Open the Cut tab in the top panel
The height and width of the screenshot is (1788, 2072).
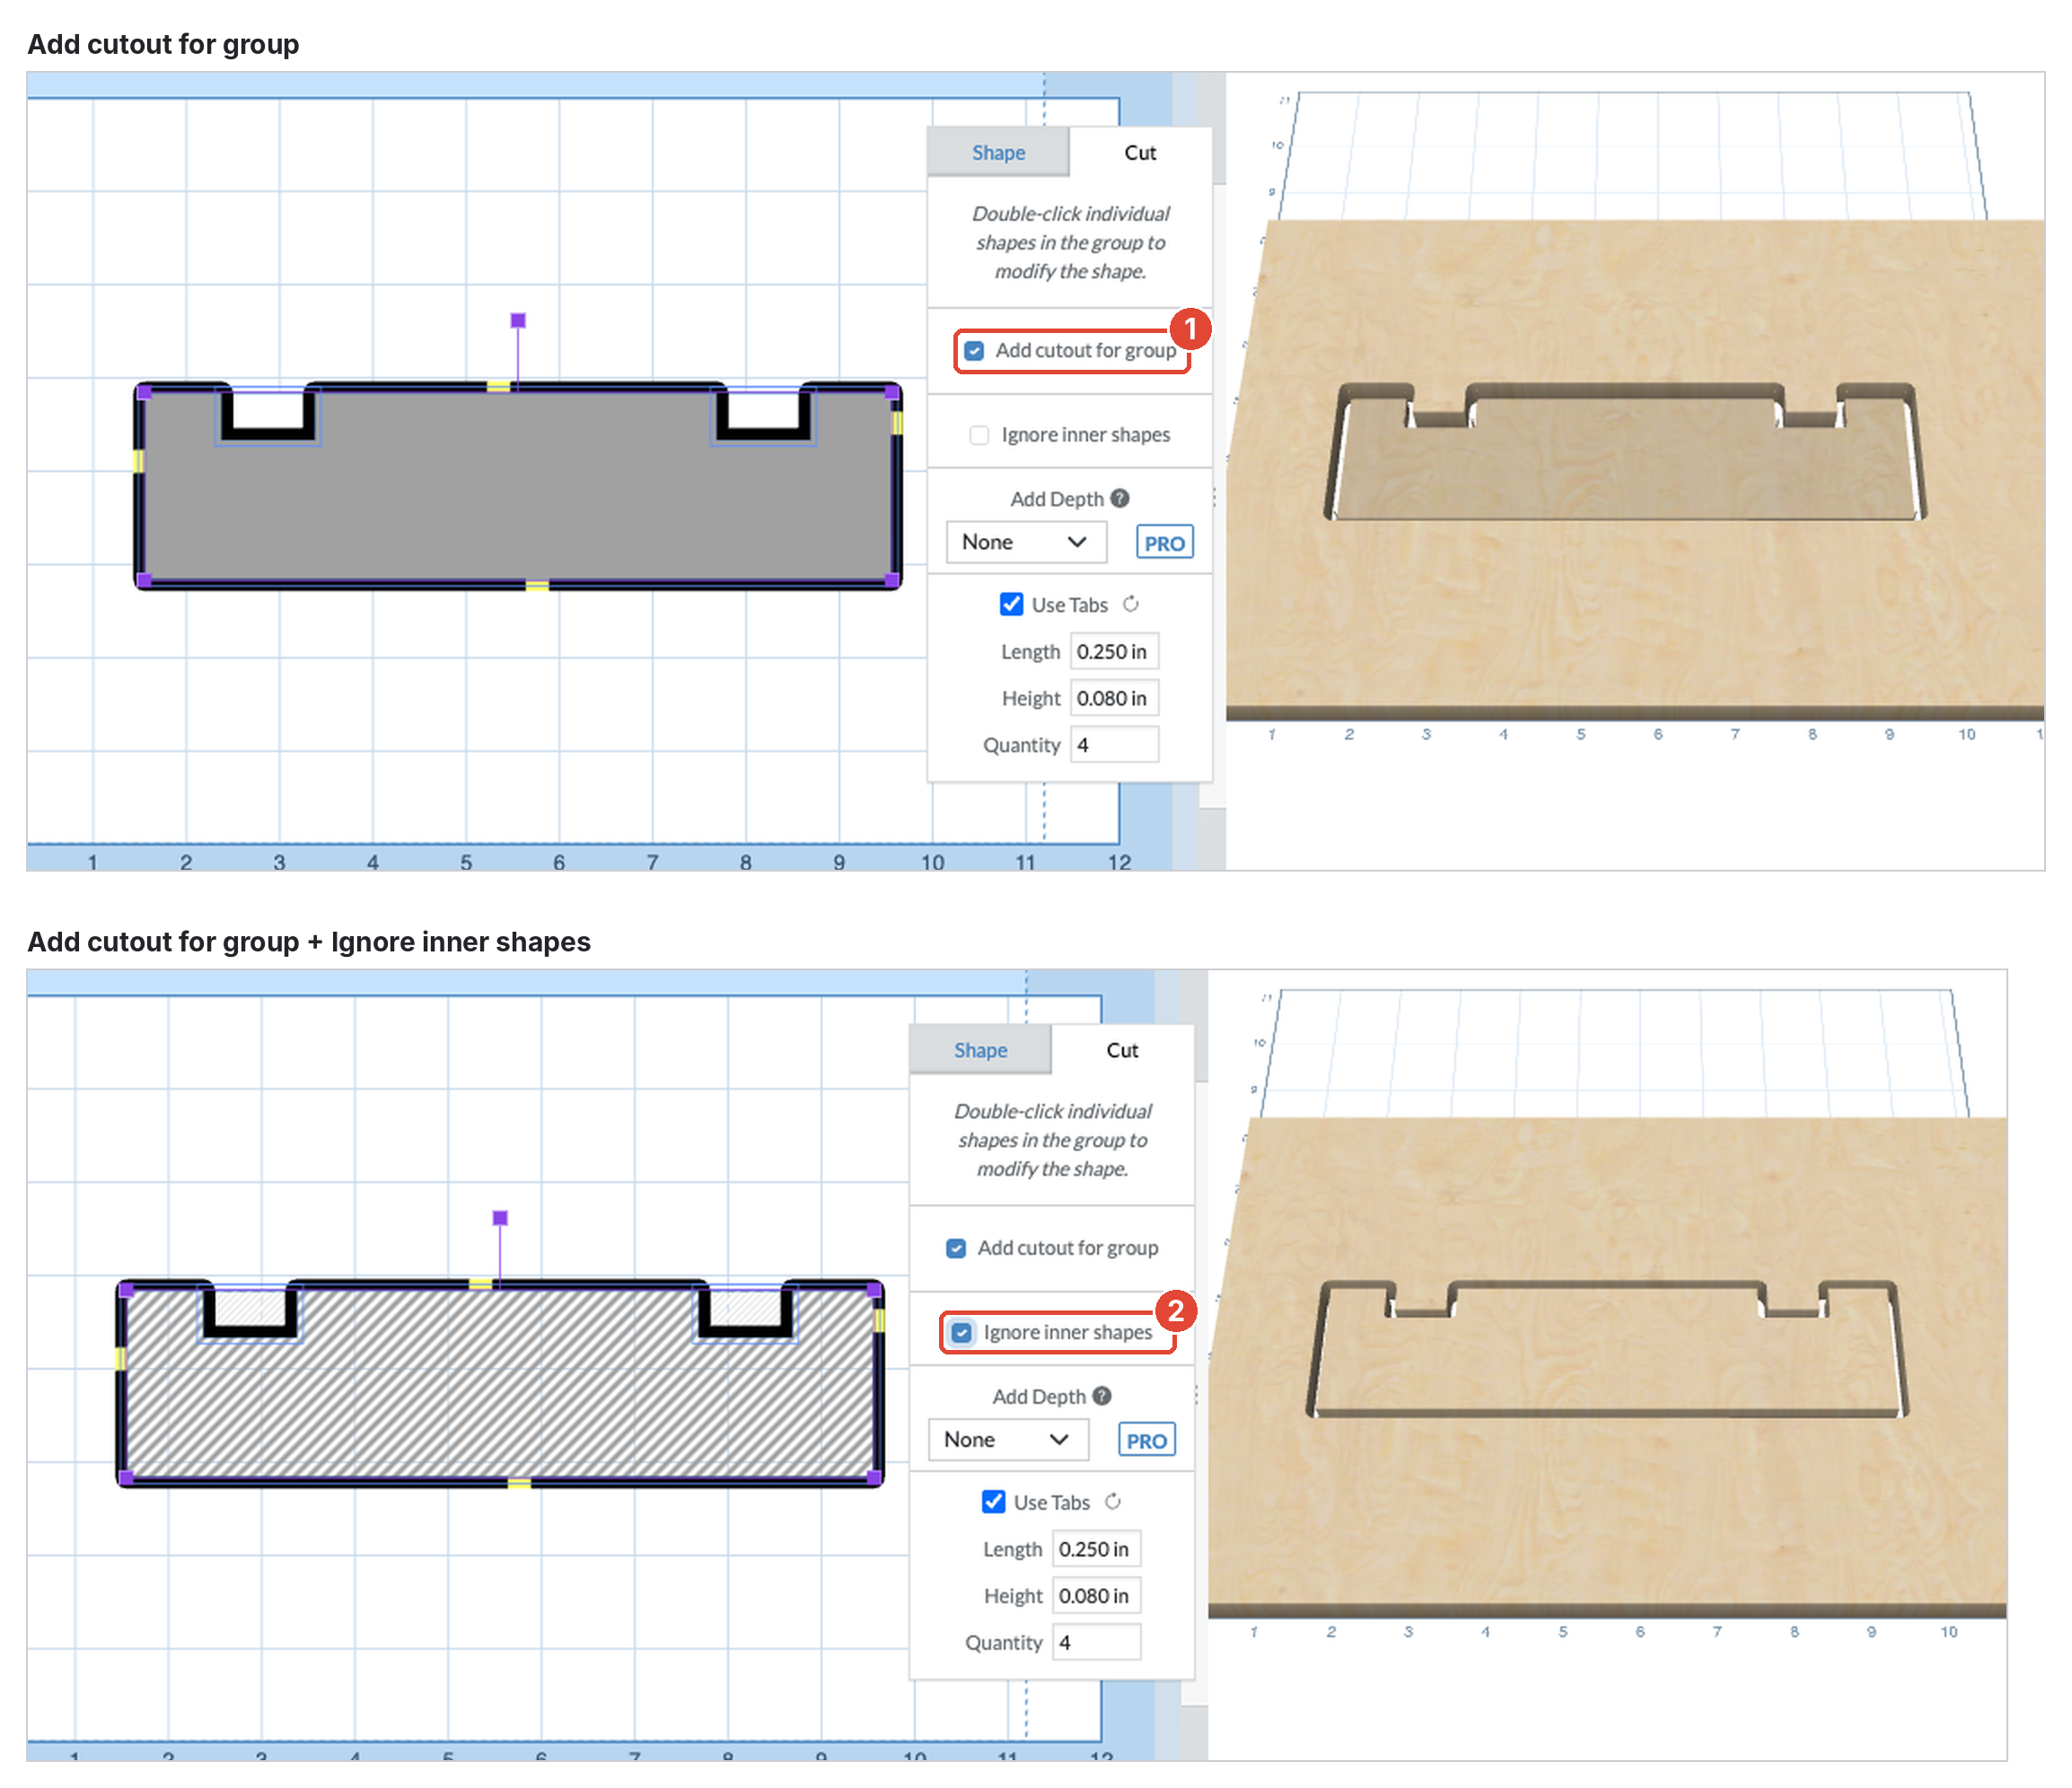[1140, 152]
